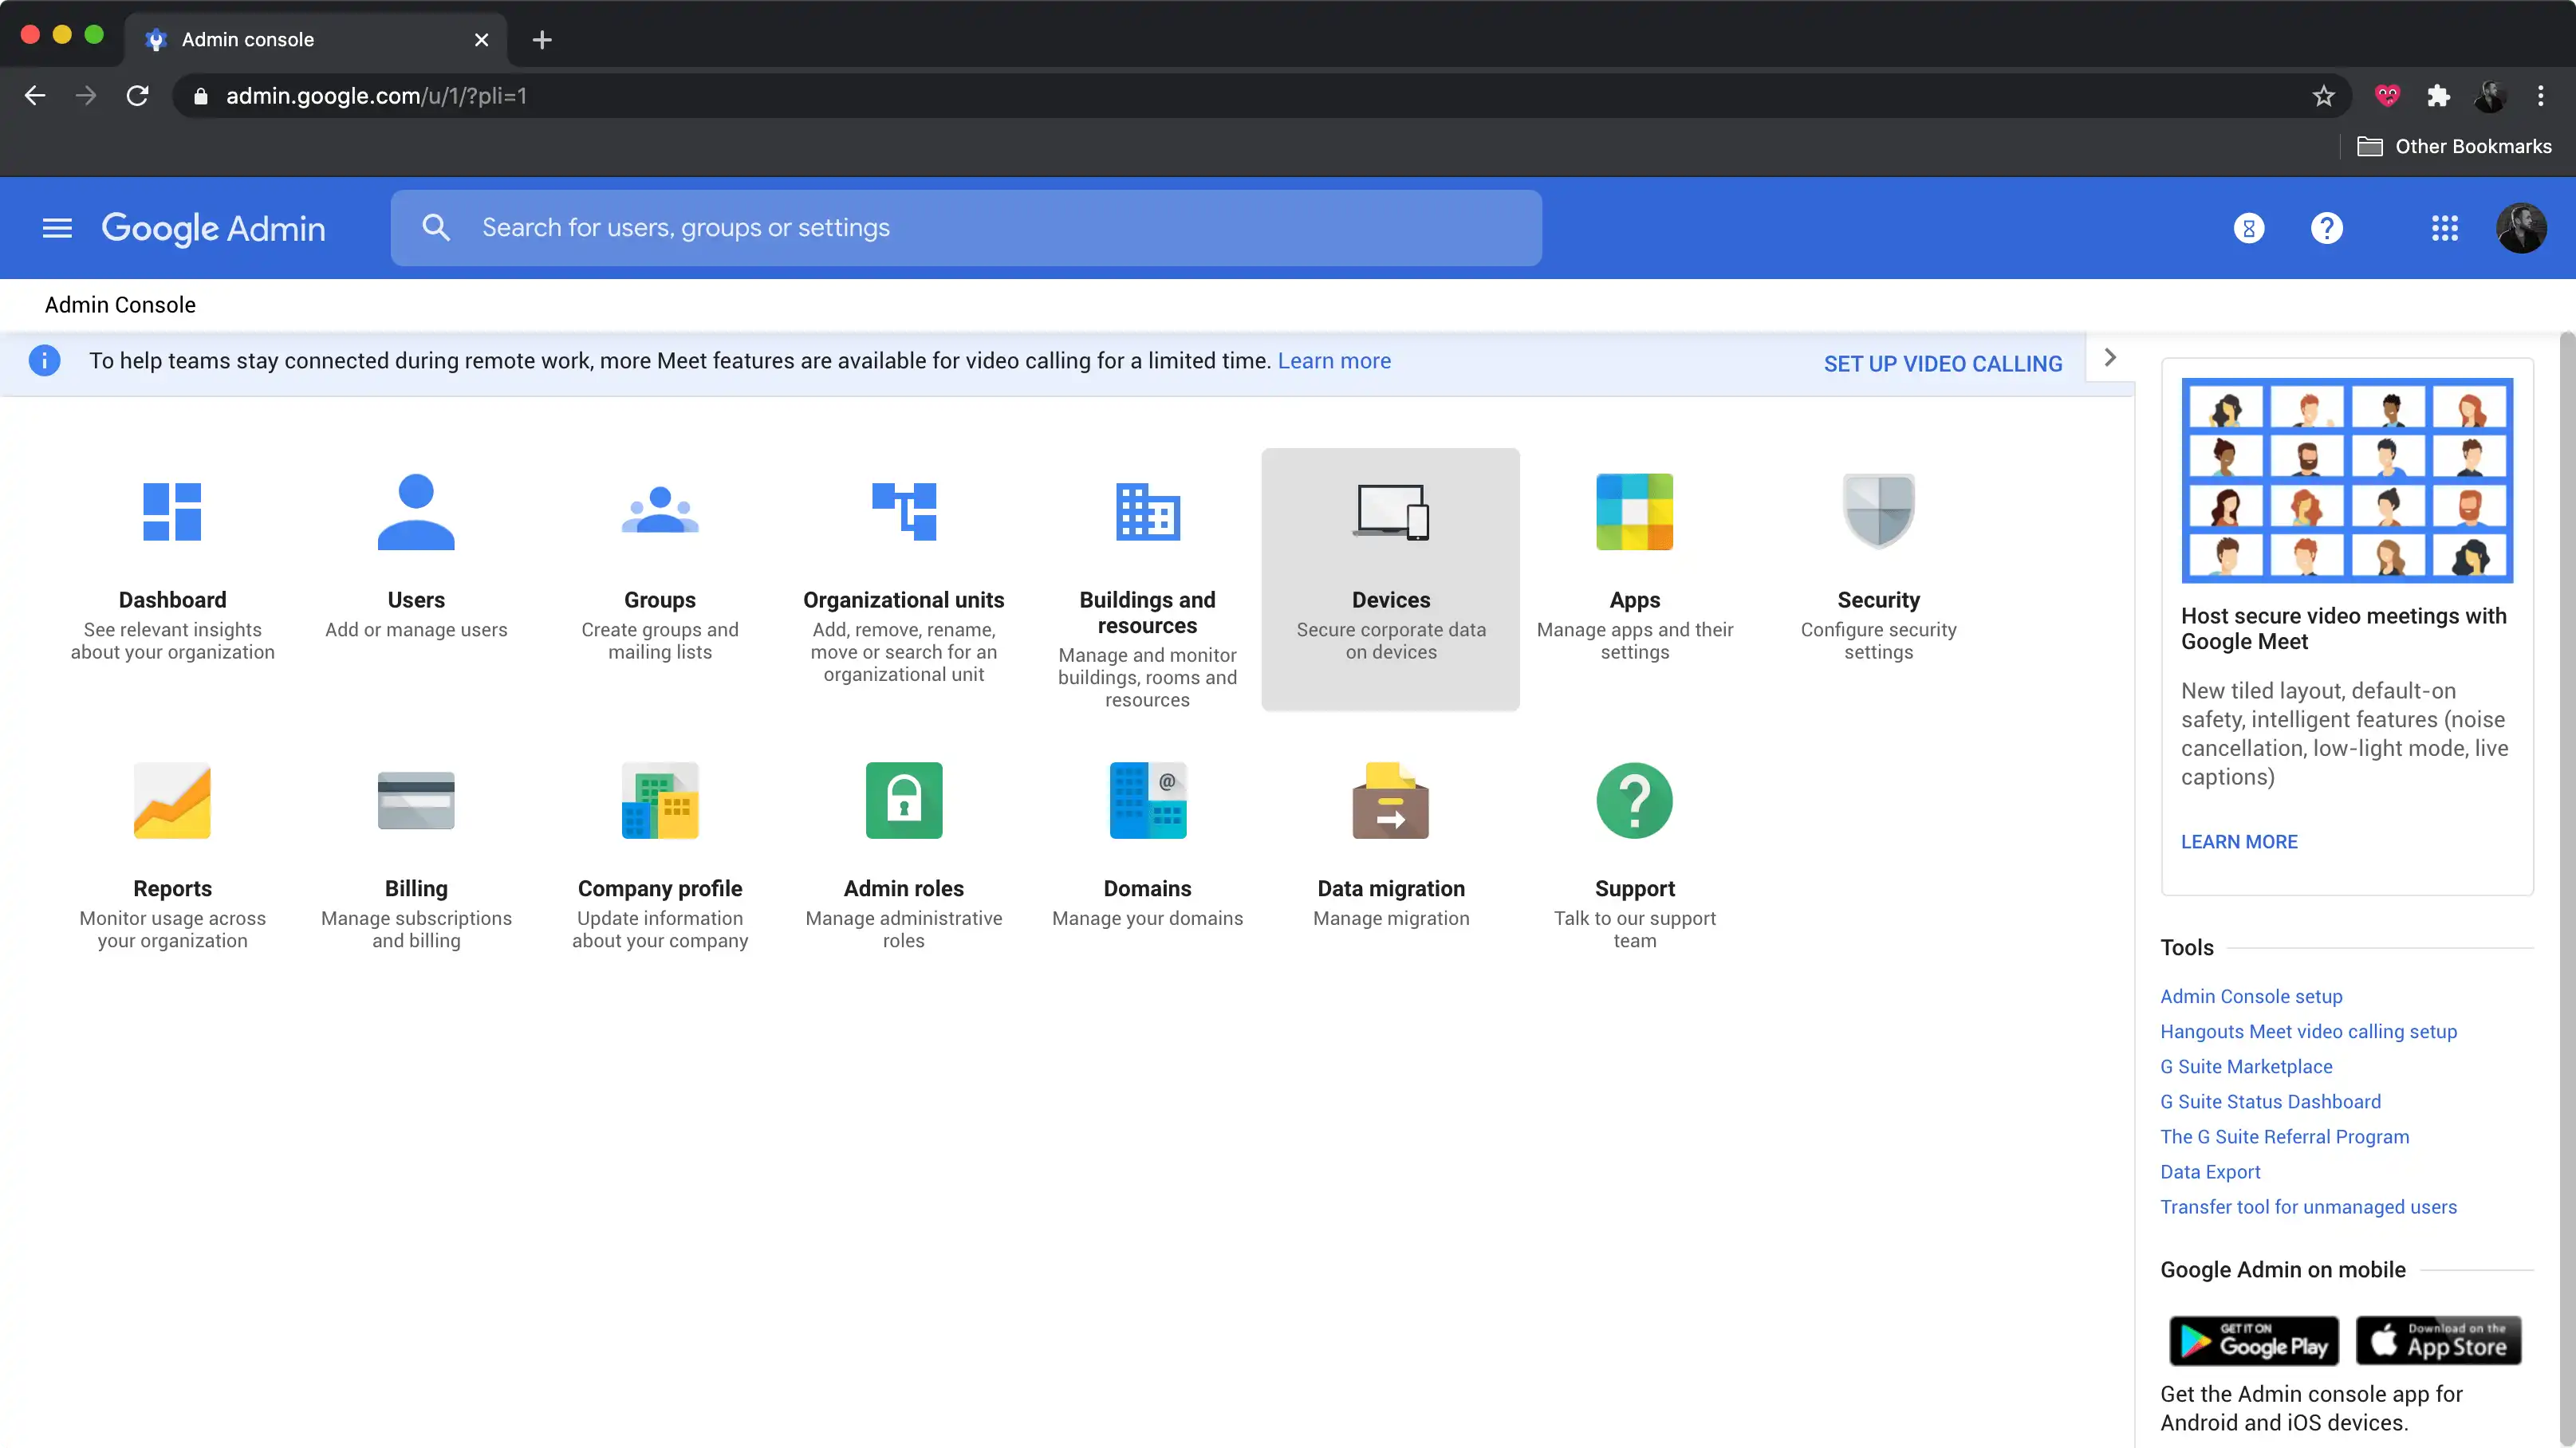Open the main hamburger menu
Image resolution: width=2576 pixels, height=1448 pixels.
click(x=57, y=228)
